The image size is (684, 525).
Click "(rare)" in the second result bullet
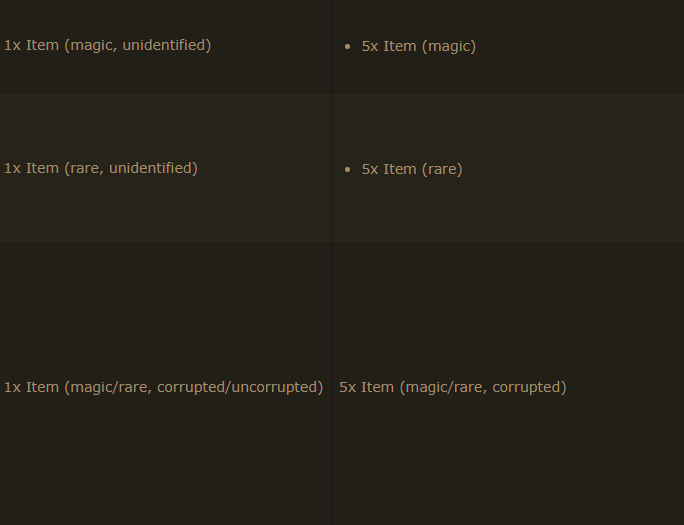(441, 169)
